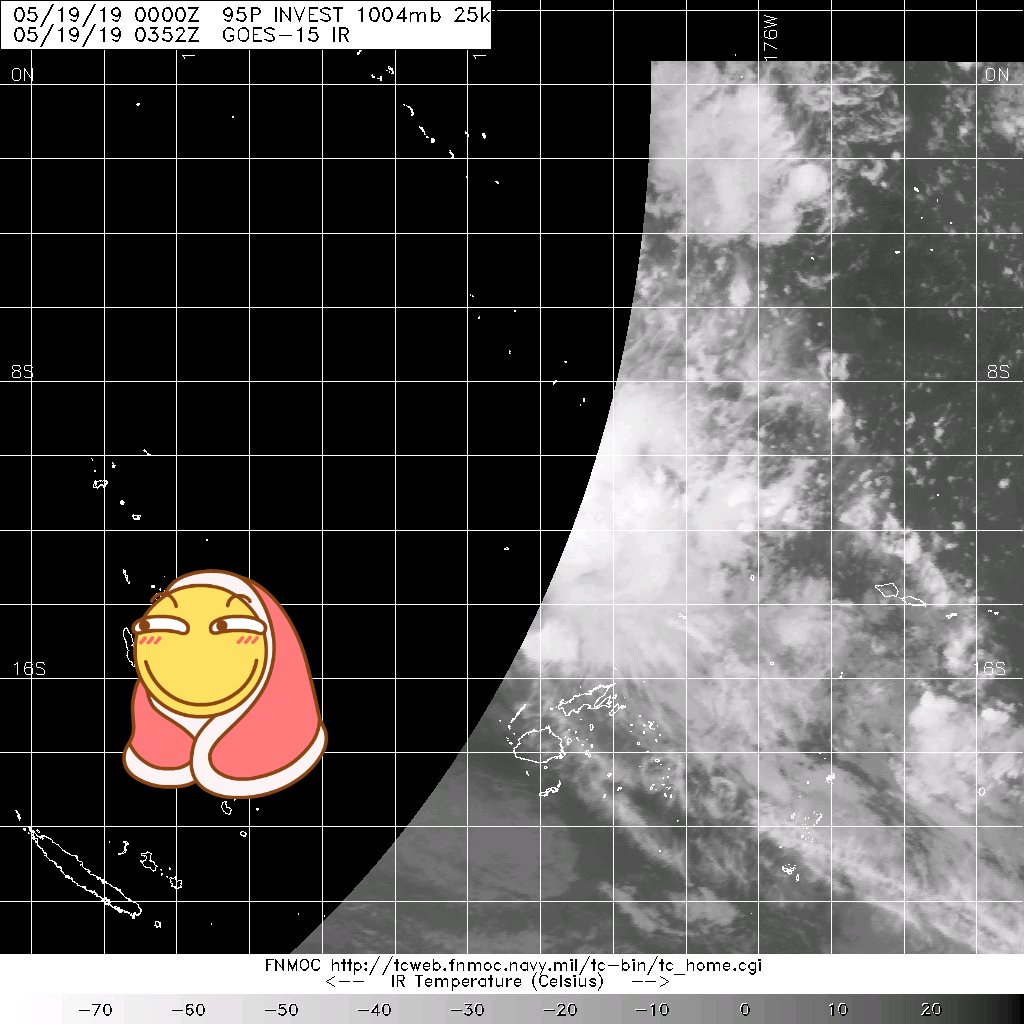The height and width of the screenshot is (1024, 1024).
Task: Click the -30 value on temperature scale
Action: (468, 1010)
